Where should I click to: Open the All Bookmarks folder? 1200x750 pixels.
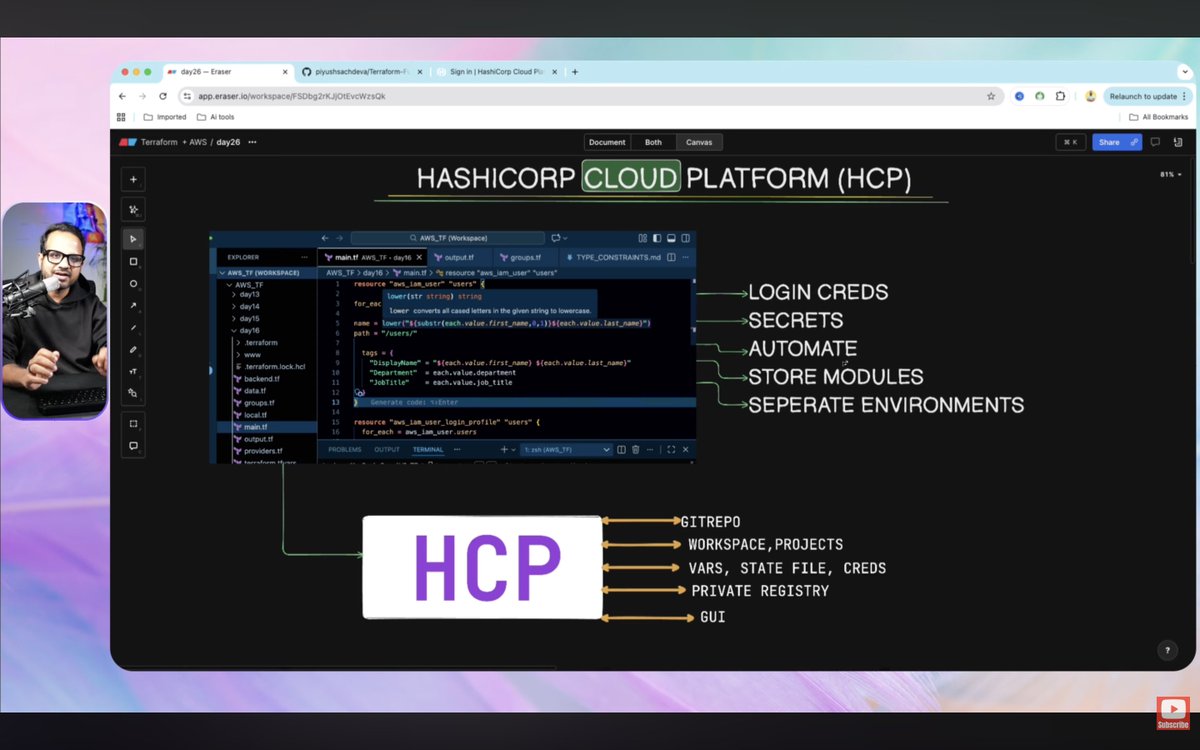1158,117
